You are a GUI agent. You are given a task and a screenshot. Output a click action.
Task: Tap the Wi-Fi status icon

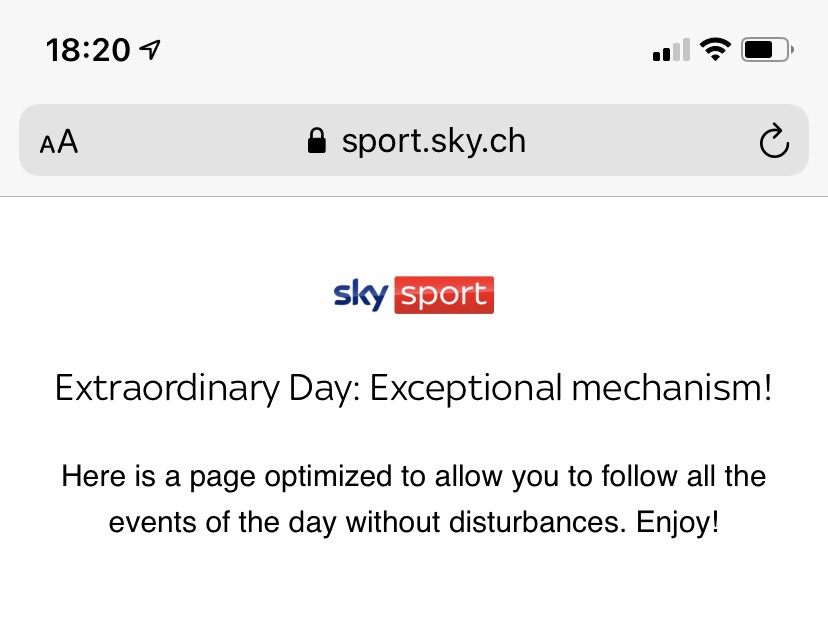pos(715,49)
